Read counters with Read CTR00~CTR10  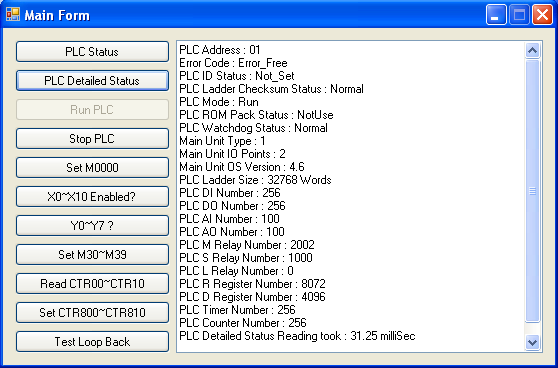pos(92,284)
